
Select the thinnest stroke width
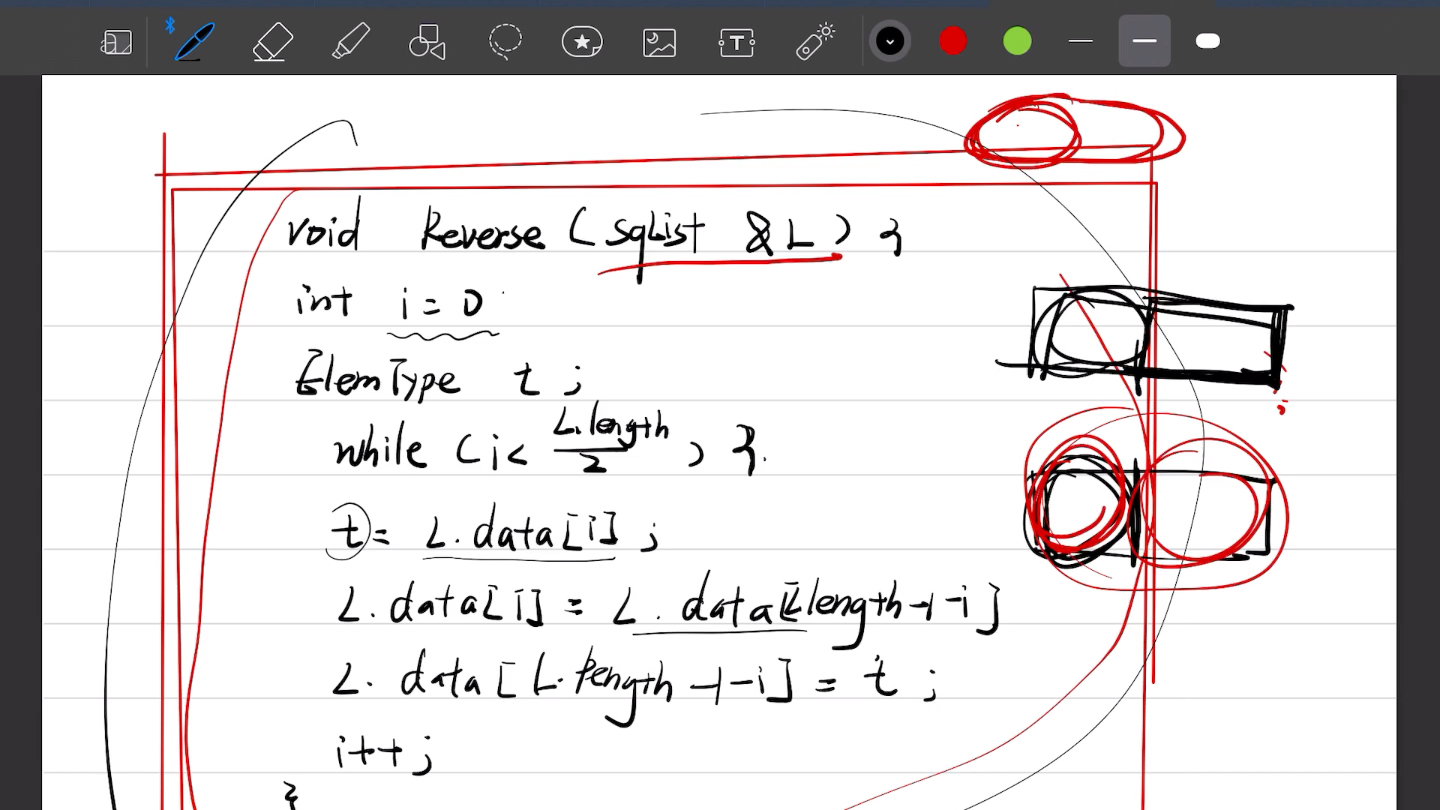coord(1081,41)
